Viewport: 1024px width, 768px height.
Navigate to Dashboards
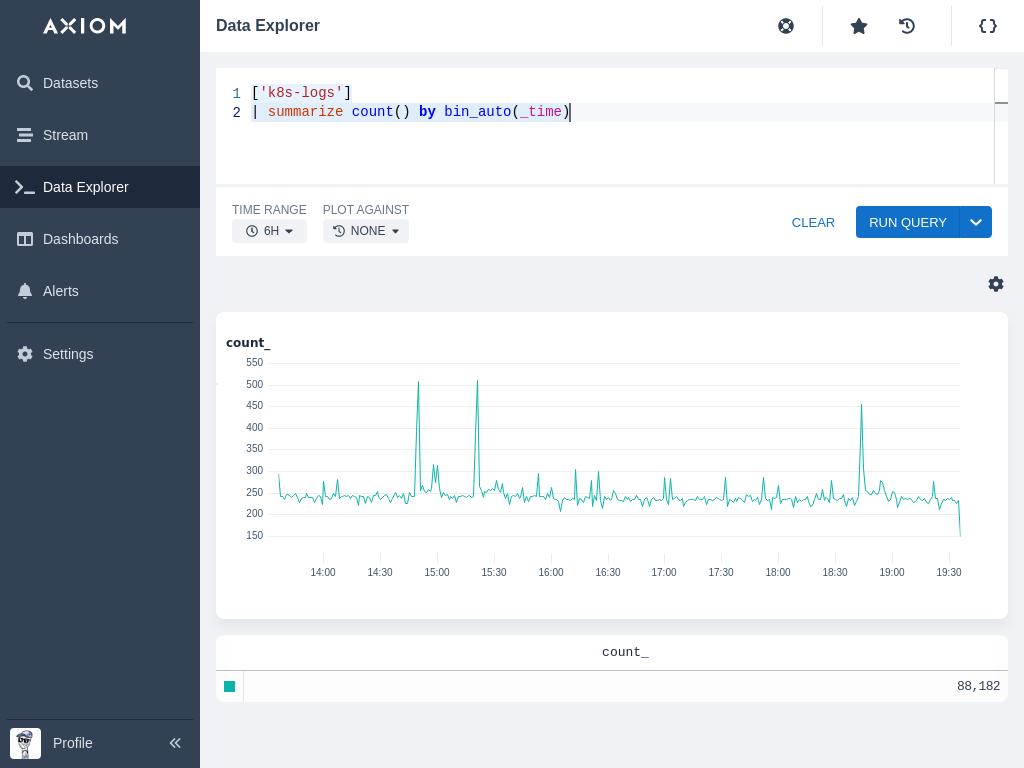click(80, 239)
